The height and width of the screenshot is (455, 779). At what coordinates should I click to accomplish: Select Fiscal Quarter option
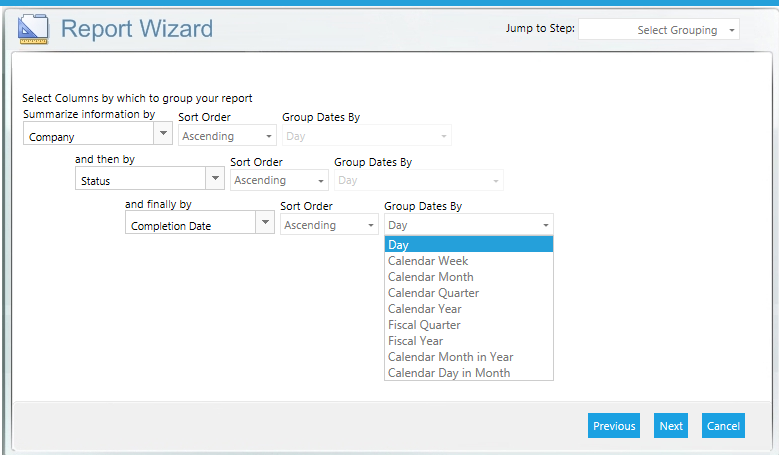click(468, 325)
